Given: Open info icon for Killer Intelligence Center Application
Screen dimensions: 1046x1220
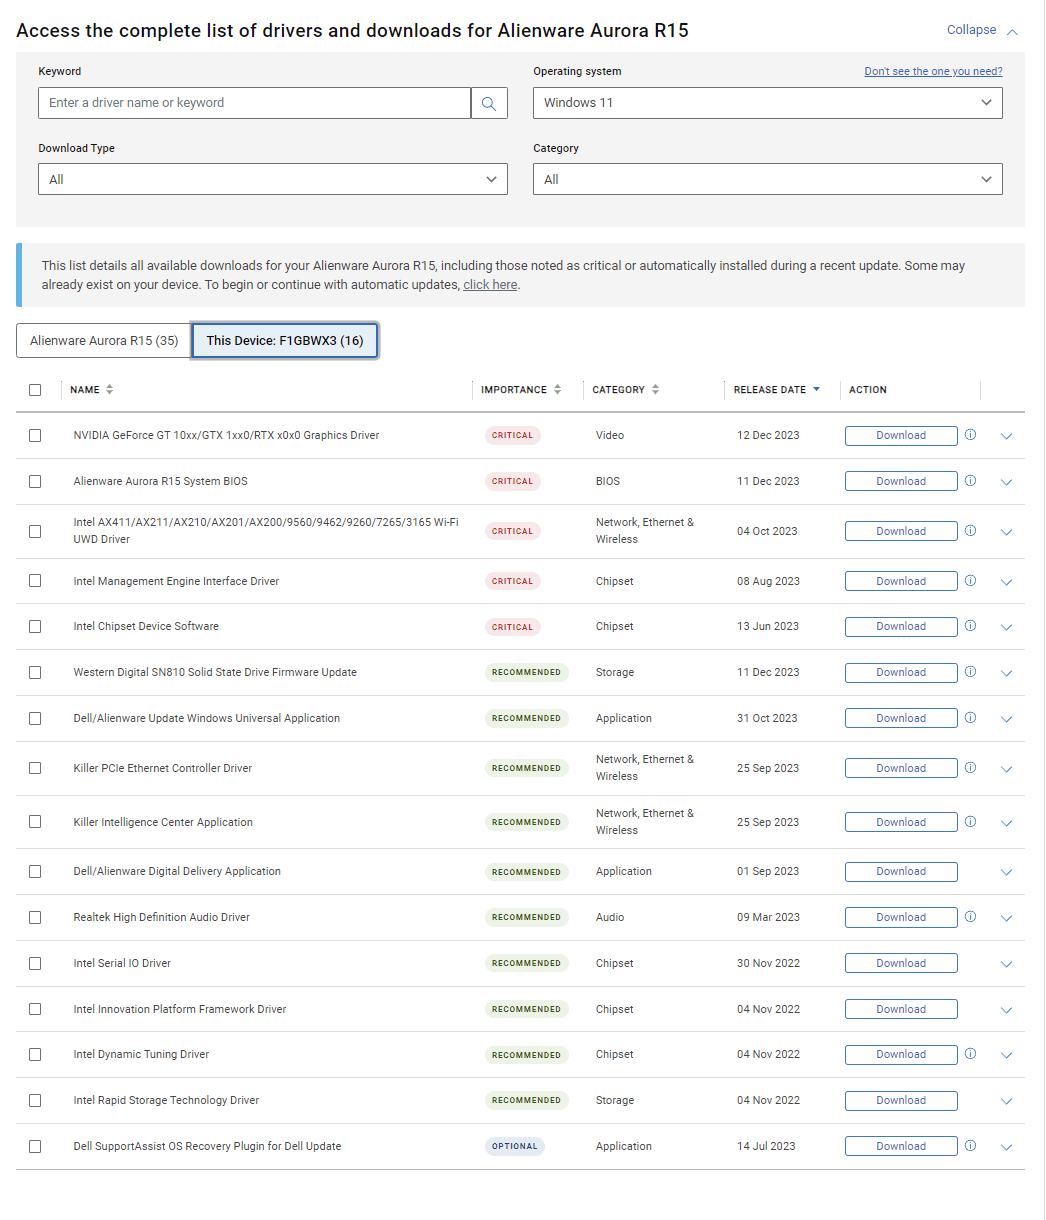Looking at the screenshot, I should (970, 822).
